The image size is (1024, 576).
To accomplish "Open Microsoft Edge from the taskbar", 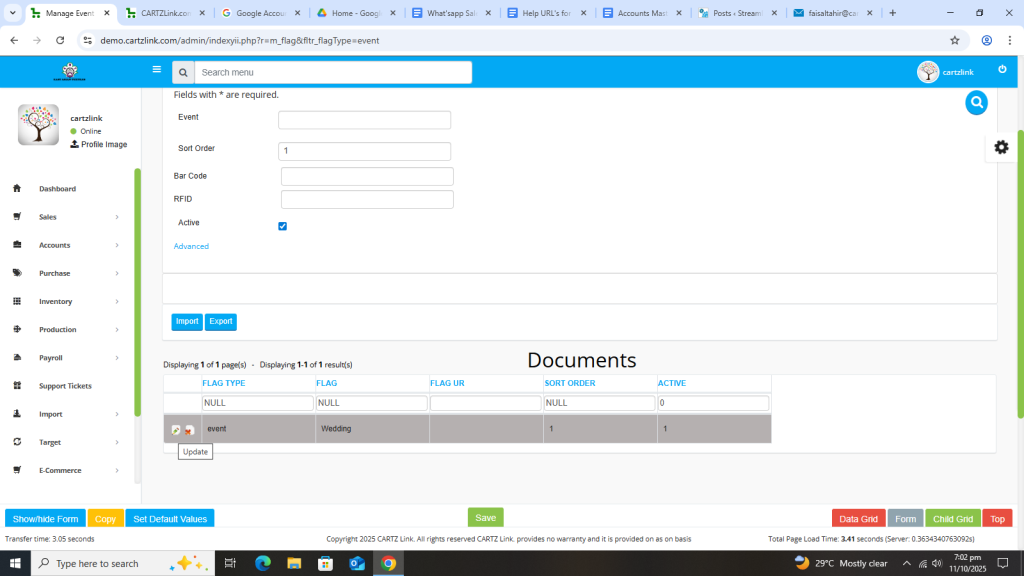I will (263, 563).
